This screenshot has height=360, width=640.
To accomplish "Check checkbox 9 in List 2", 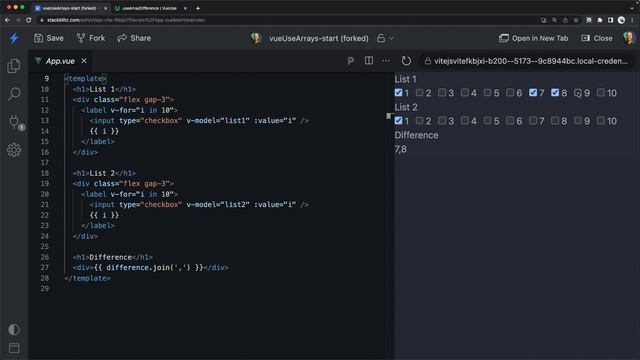I will (578, 120).
